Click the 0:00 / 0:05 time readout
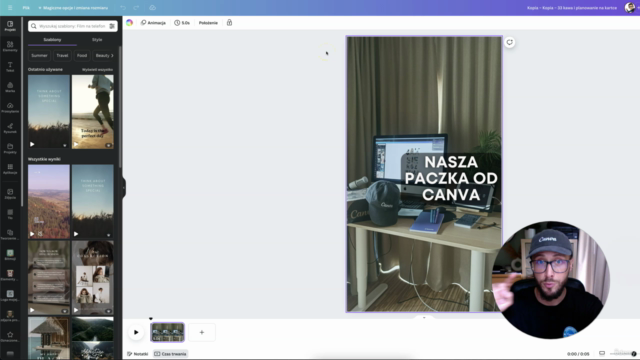This screenshot has height=360, width=640. (x=578, y=354)
